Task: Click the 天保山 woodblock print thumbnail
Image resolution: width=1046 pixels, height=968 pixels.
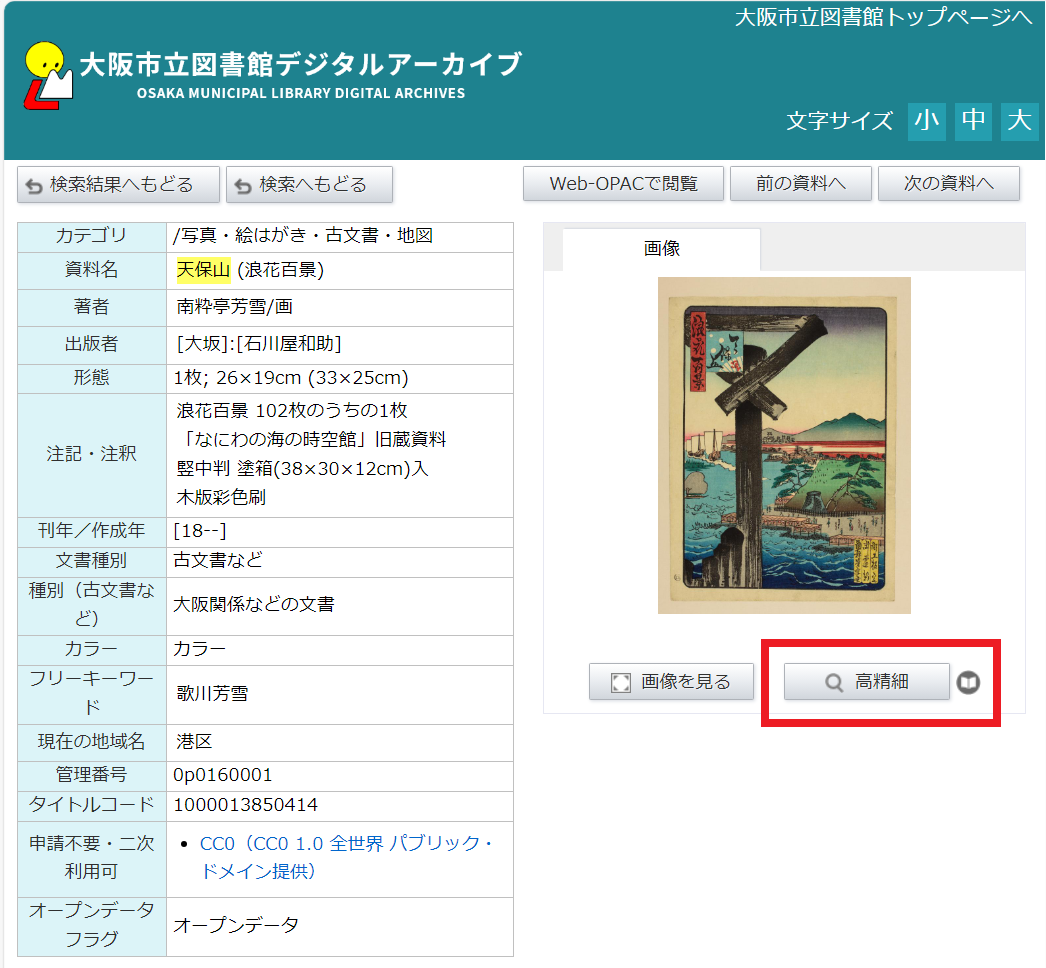Action: point(784,445)
